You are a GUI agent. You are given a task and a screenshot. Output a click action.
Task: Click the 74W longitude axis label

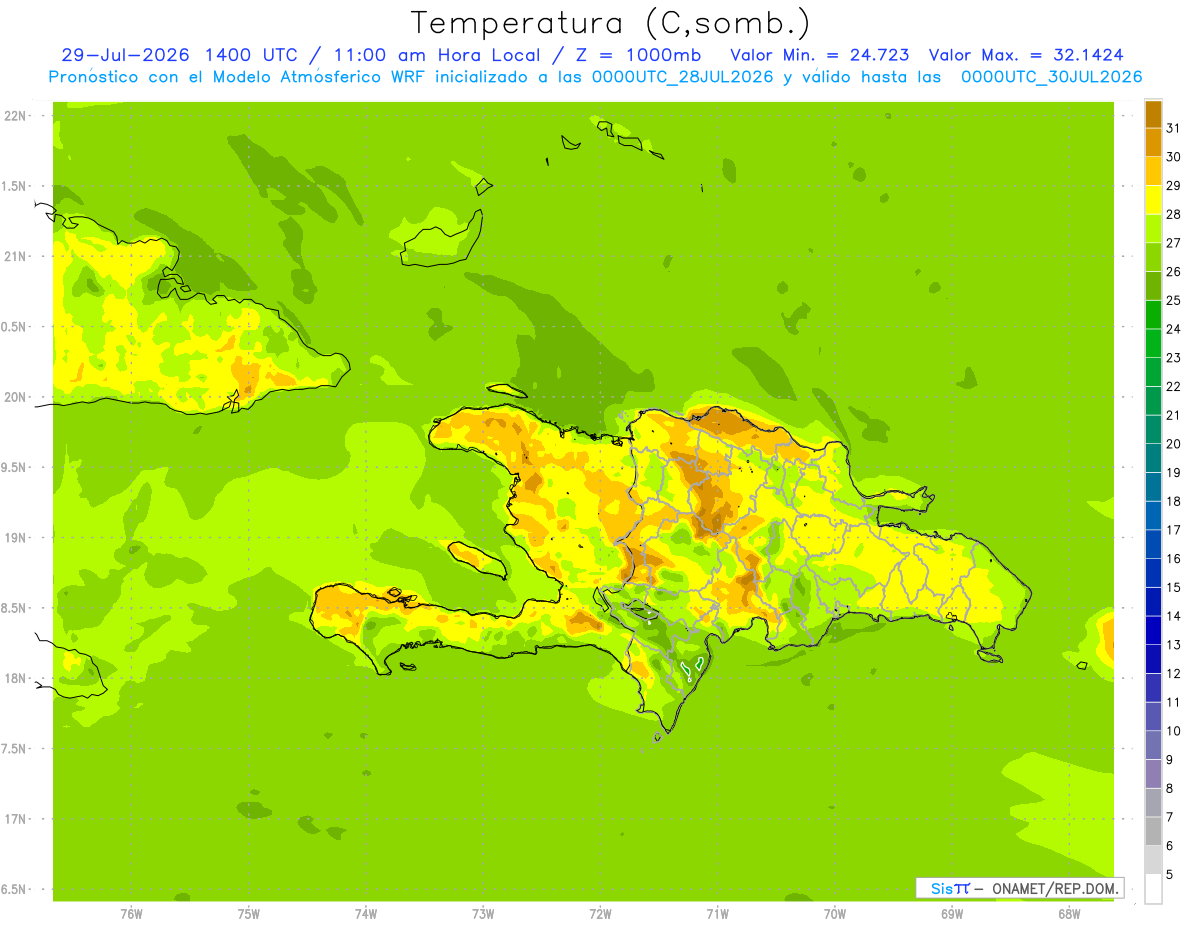click(365, 913)
